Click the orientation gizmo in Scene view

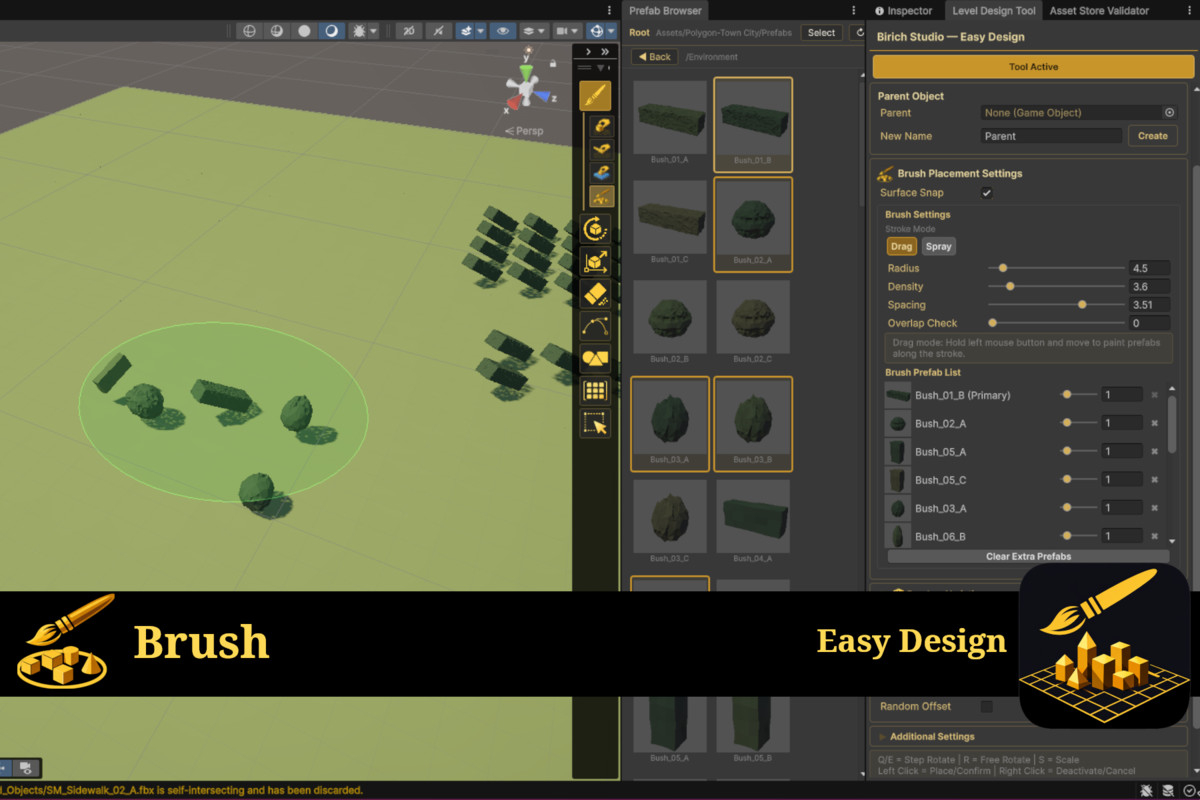click(525, 90)
